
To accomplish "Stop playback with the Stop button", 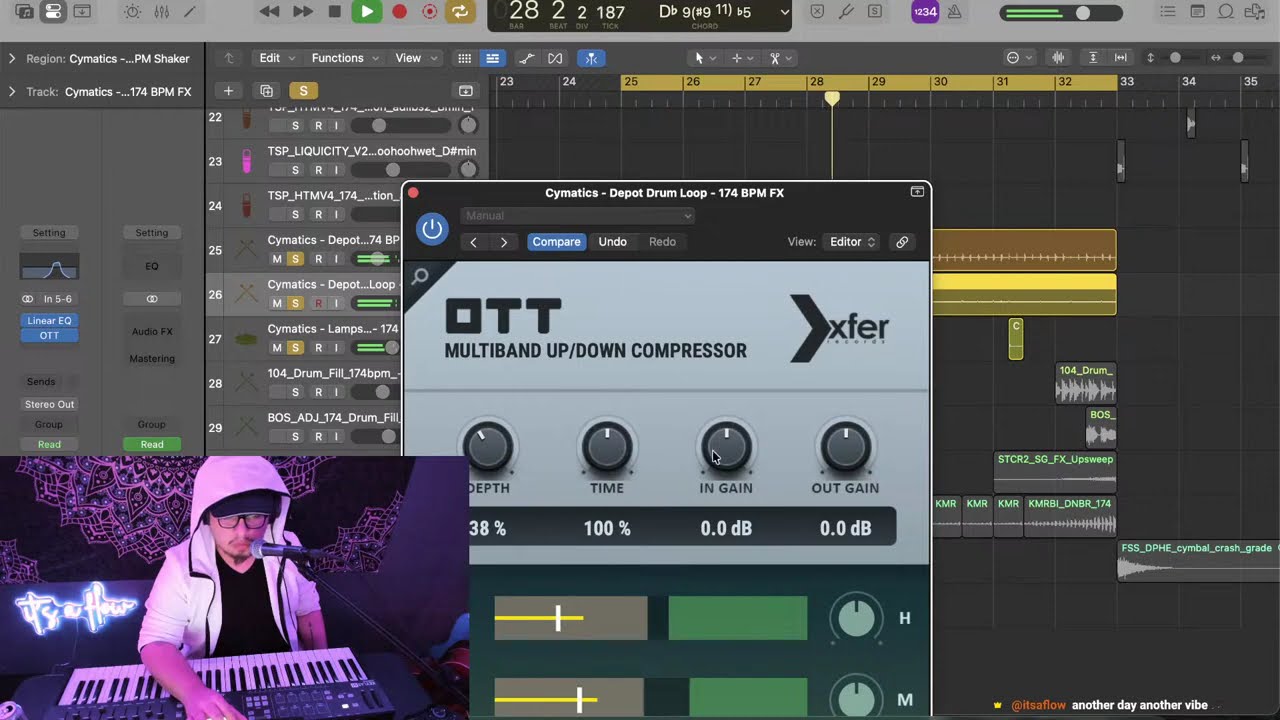I will [335, 12].
